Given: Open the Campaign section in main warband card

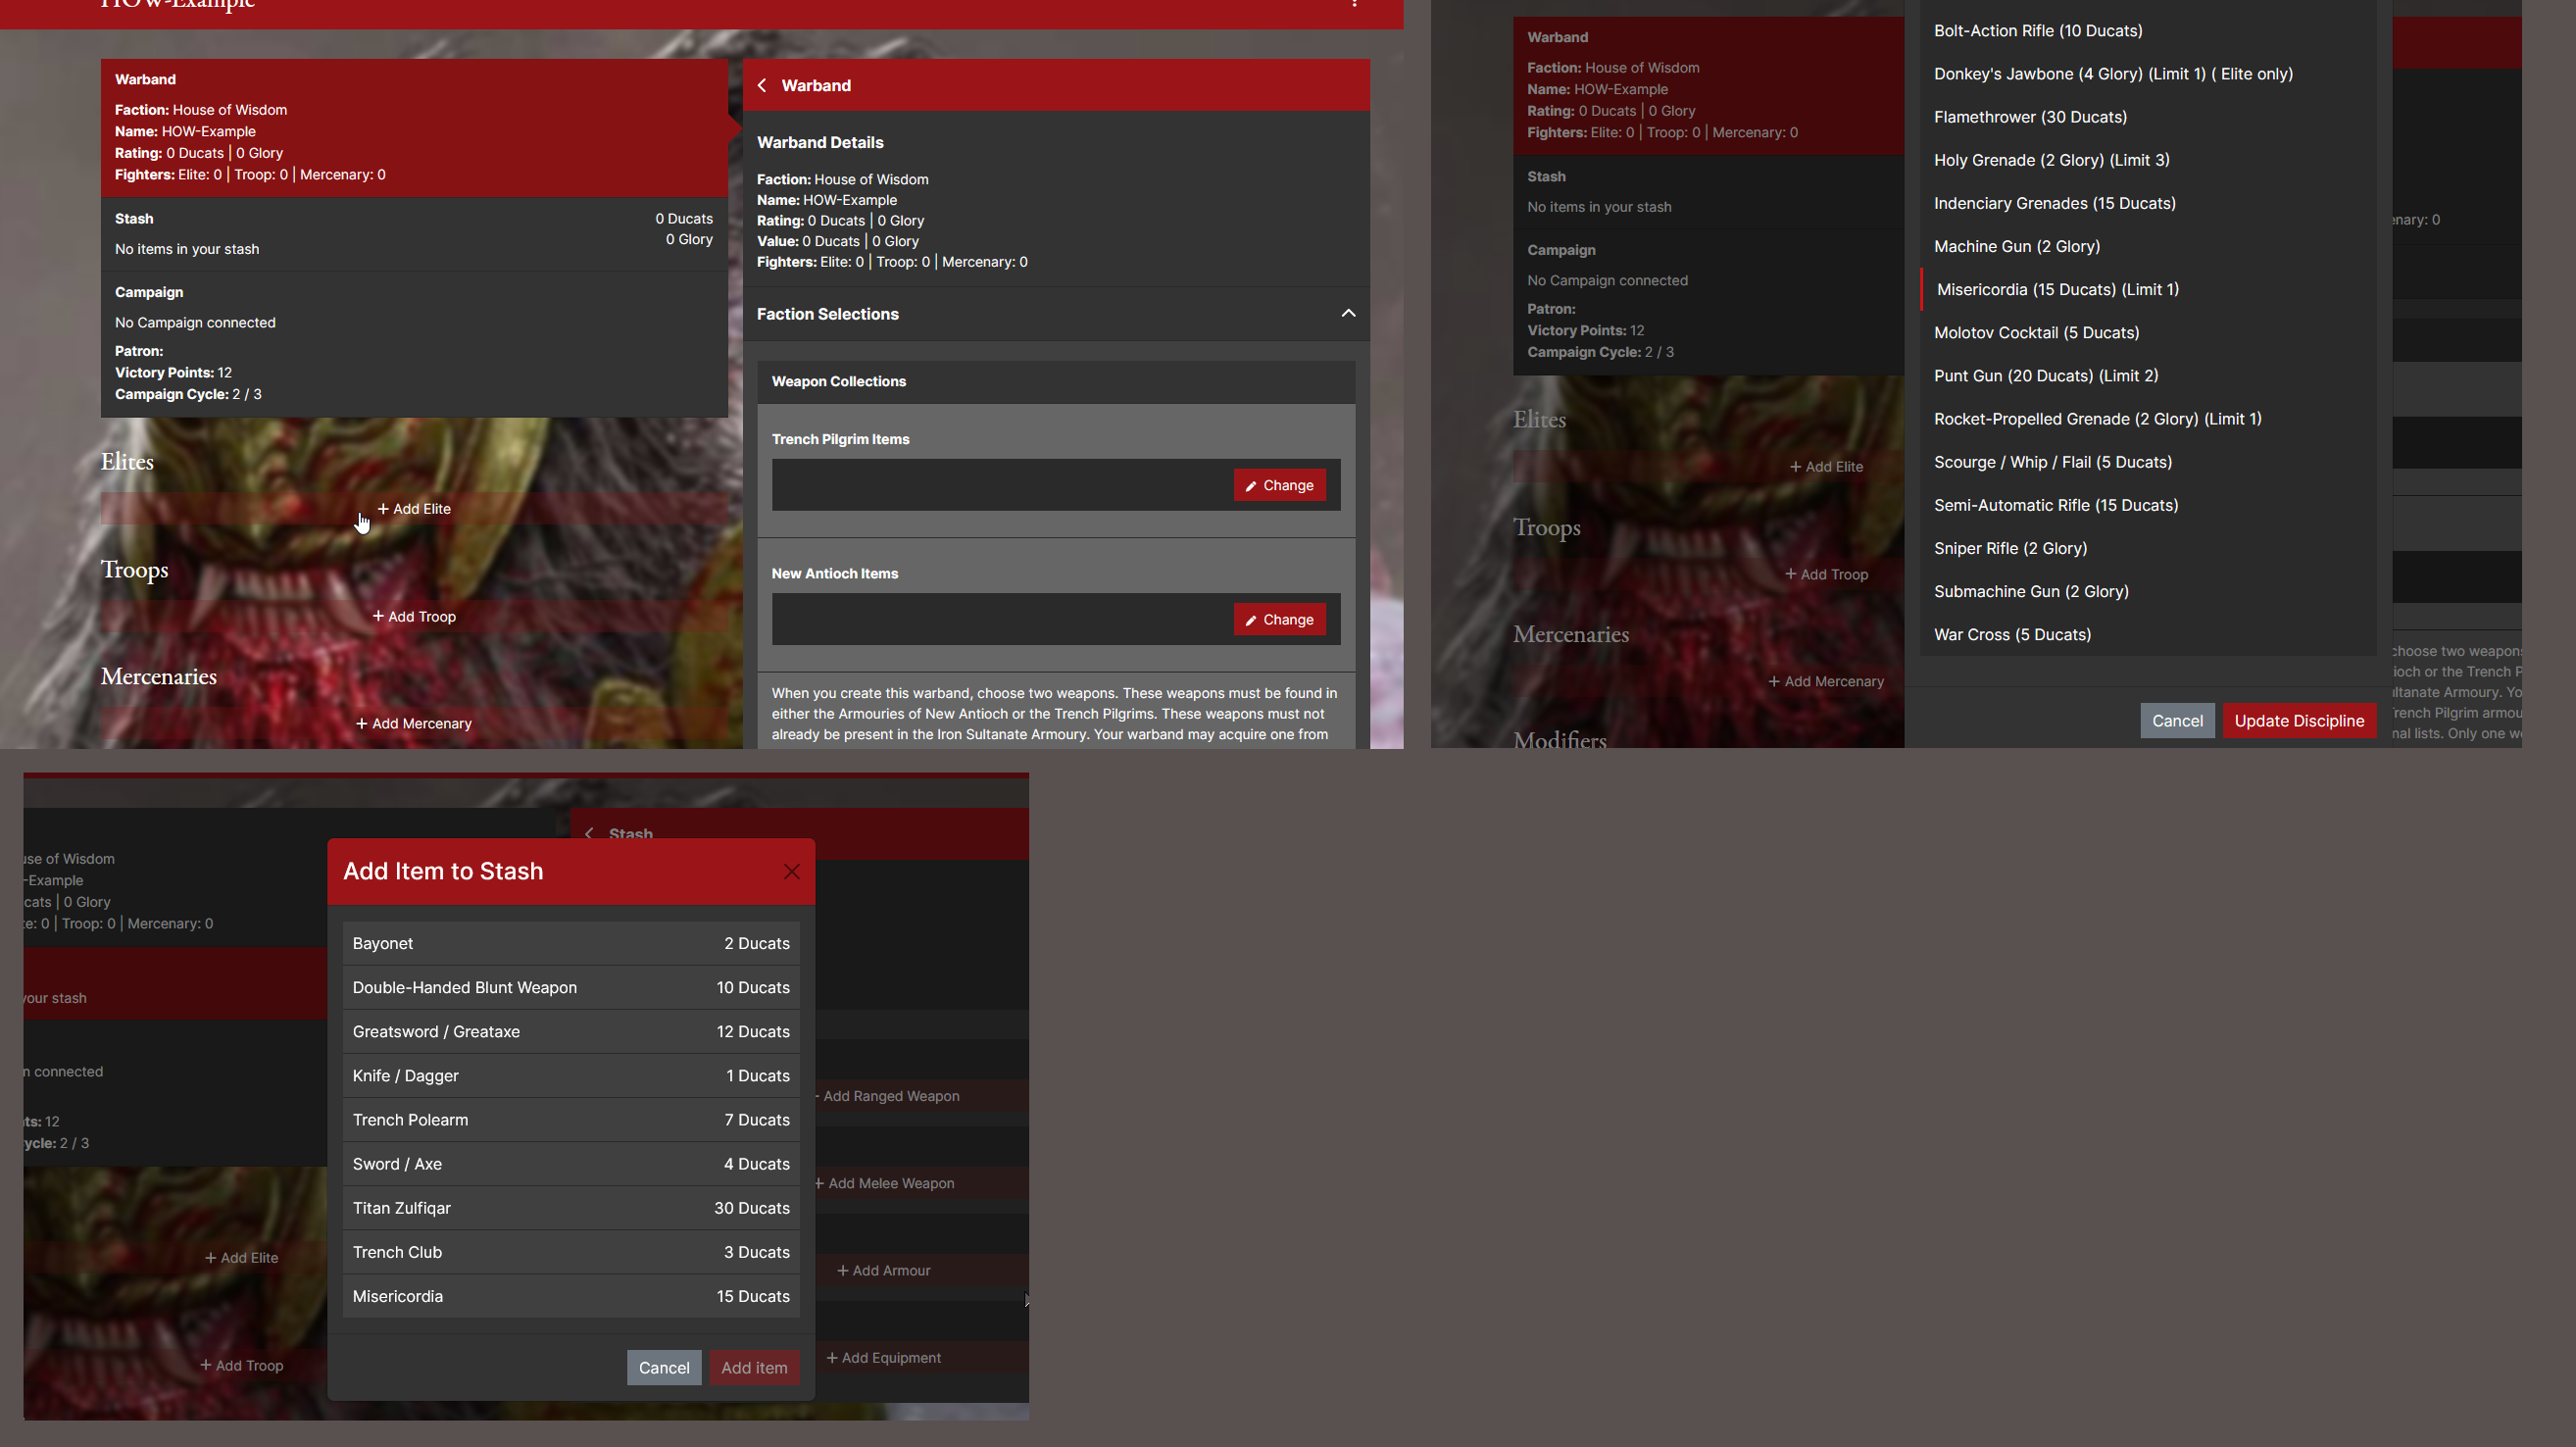Looking at the screenshot, I should [x=414, y=343].
